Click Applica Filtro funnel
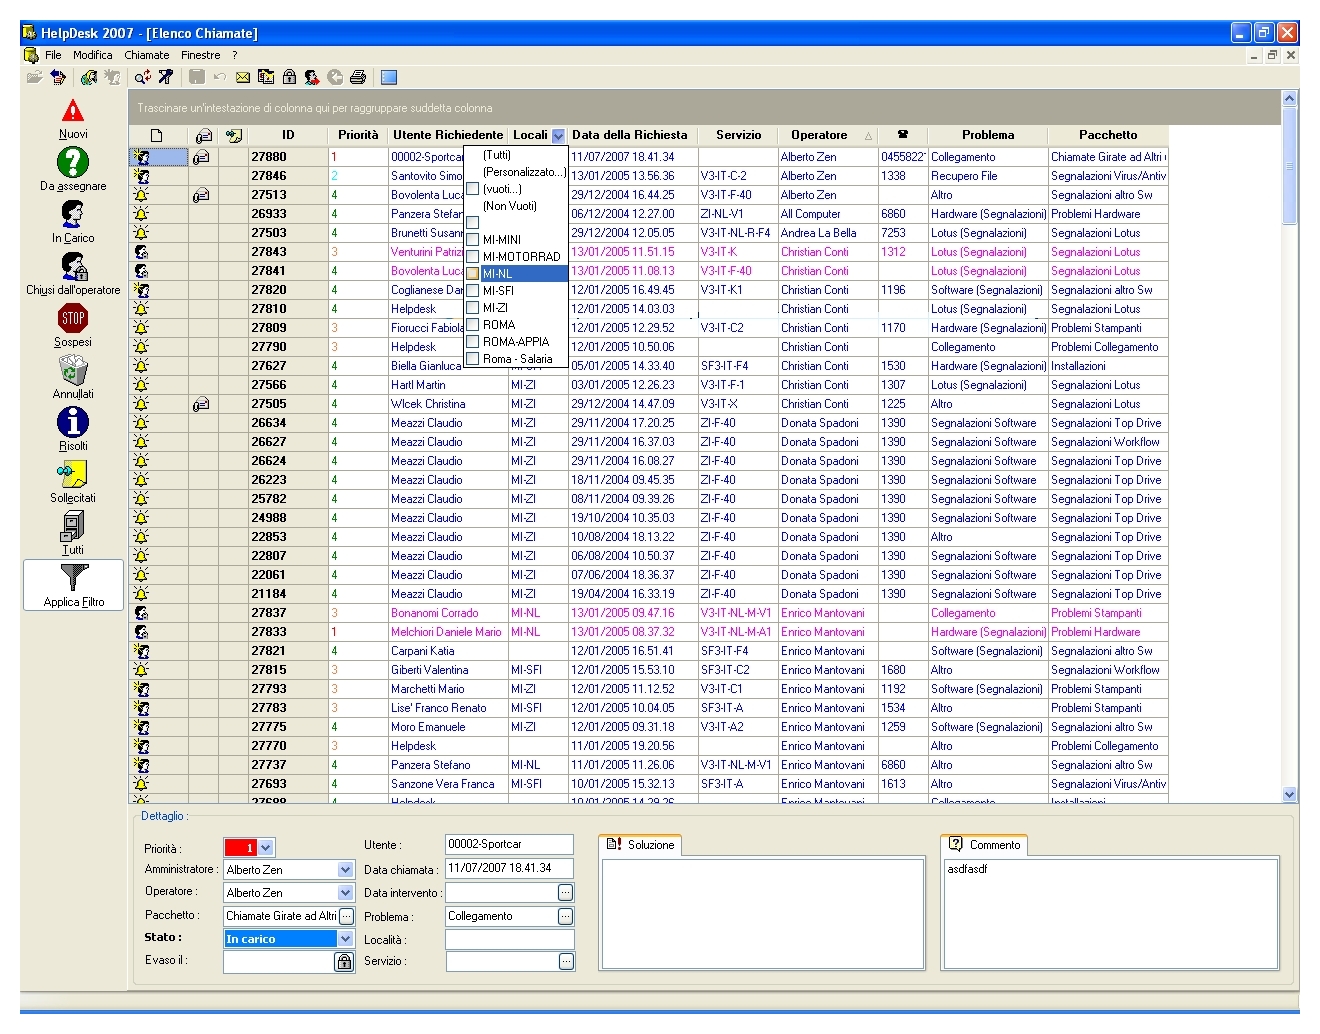This screenshot has height=1034, width=1320. pos(74,585)
